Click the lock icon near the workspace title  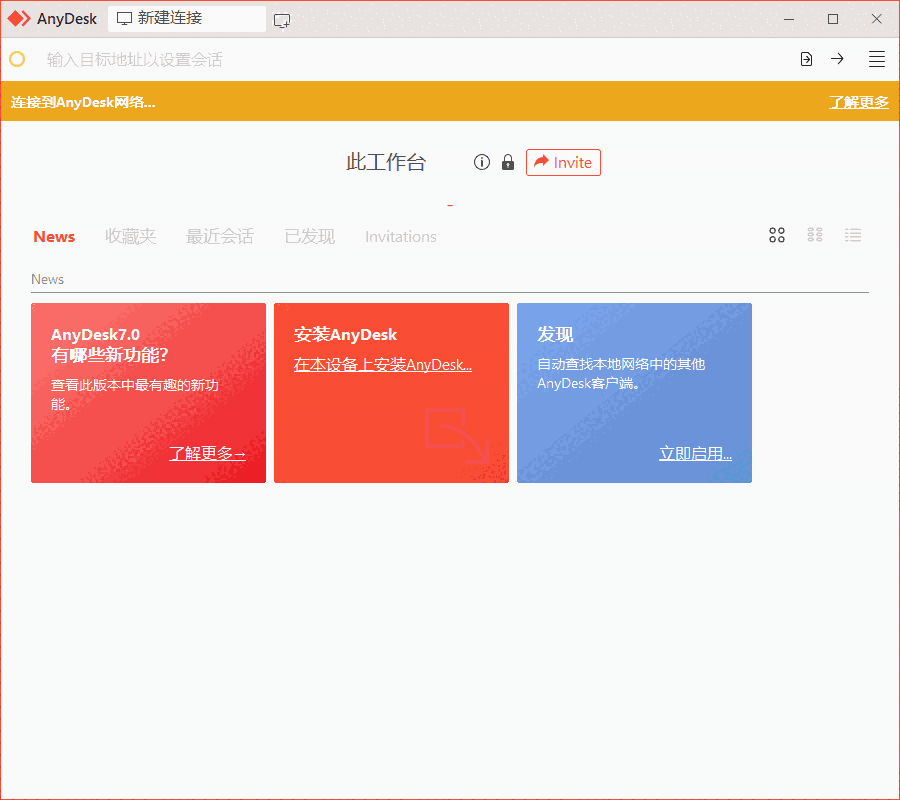507,162
